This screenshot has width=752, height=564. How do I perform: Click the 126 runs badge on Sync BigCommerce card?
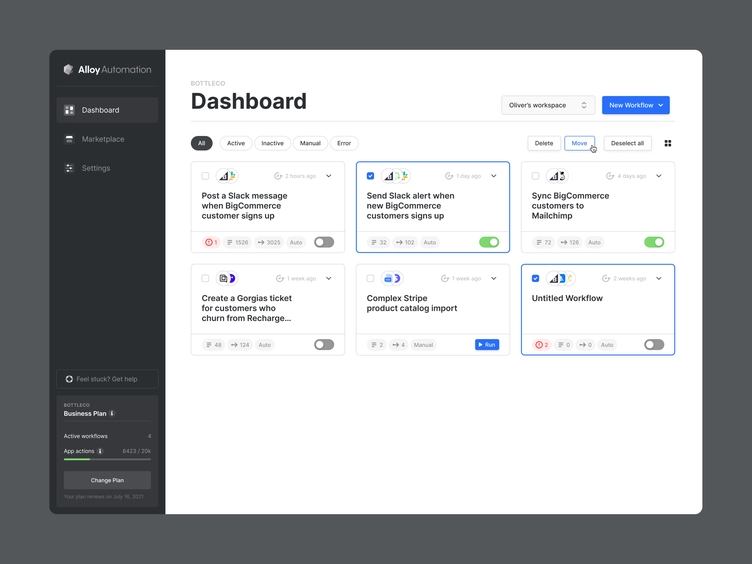pyautogui.click(x=570, y=242)
